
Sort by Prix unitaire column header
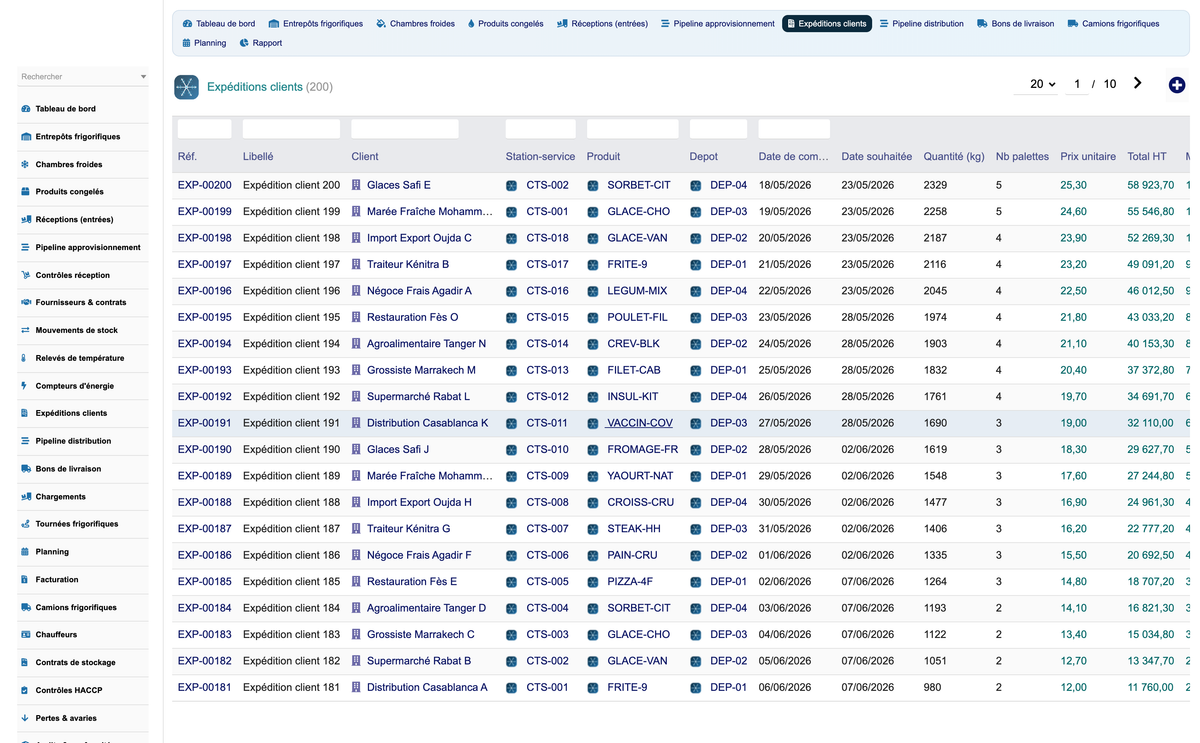[1088, 156]
